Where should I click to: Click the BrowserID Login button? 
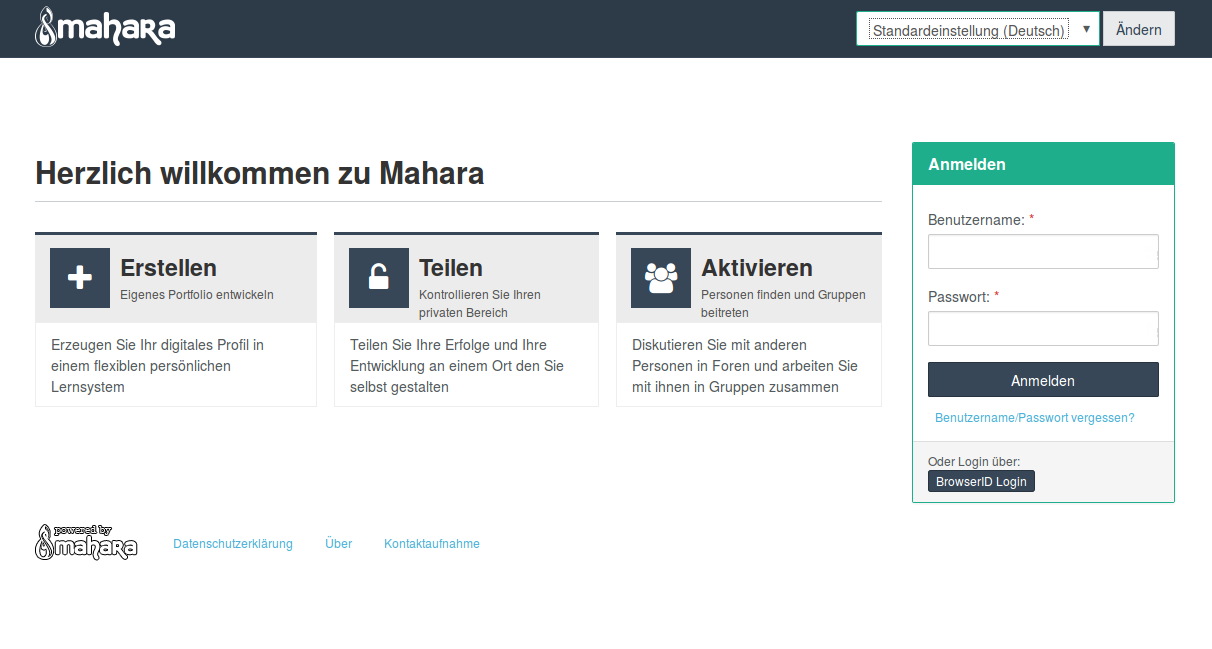tap(981, 482)
